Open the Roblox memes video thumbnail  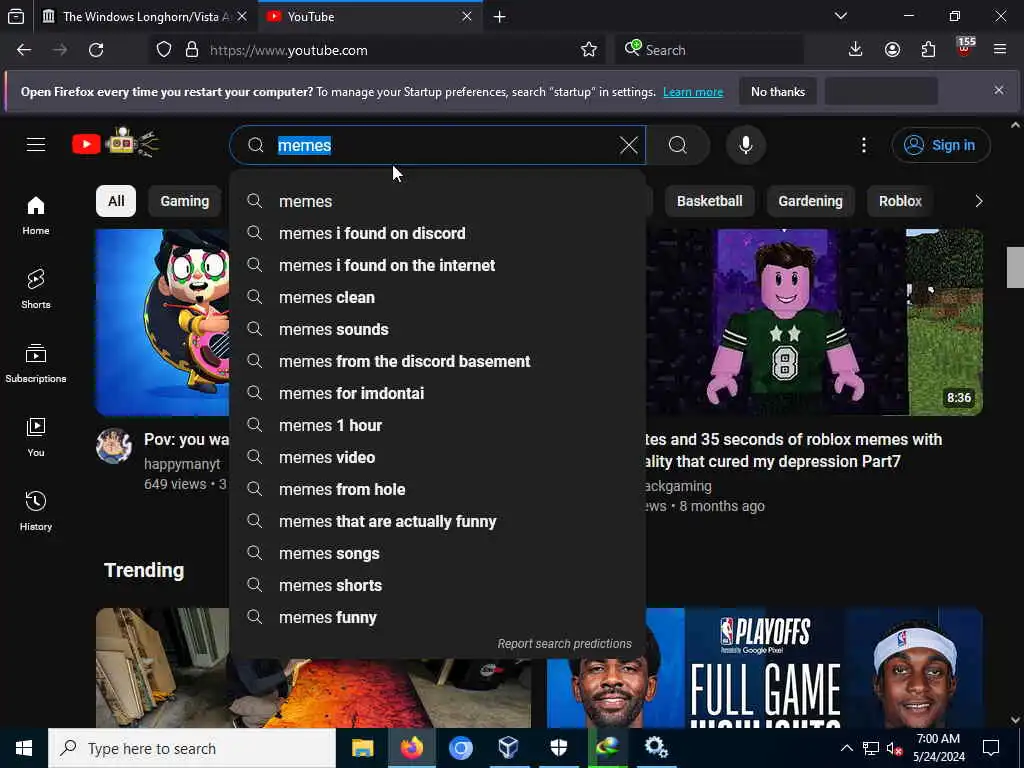click(x=814, y=322)
